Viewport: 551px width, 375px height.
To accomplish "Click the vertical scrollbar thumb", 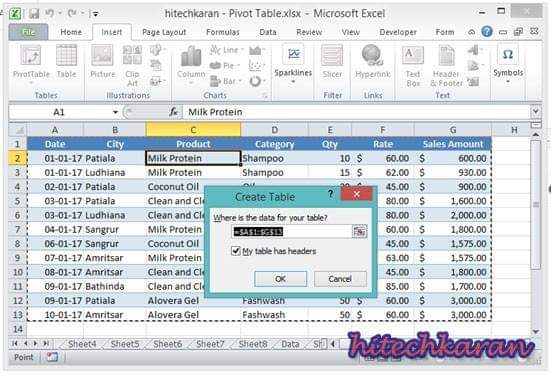I will click(536, 205).
